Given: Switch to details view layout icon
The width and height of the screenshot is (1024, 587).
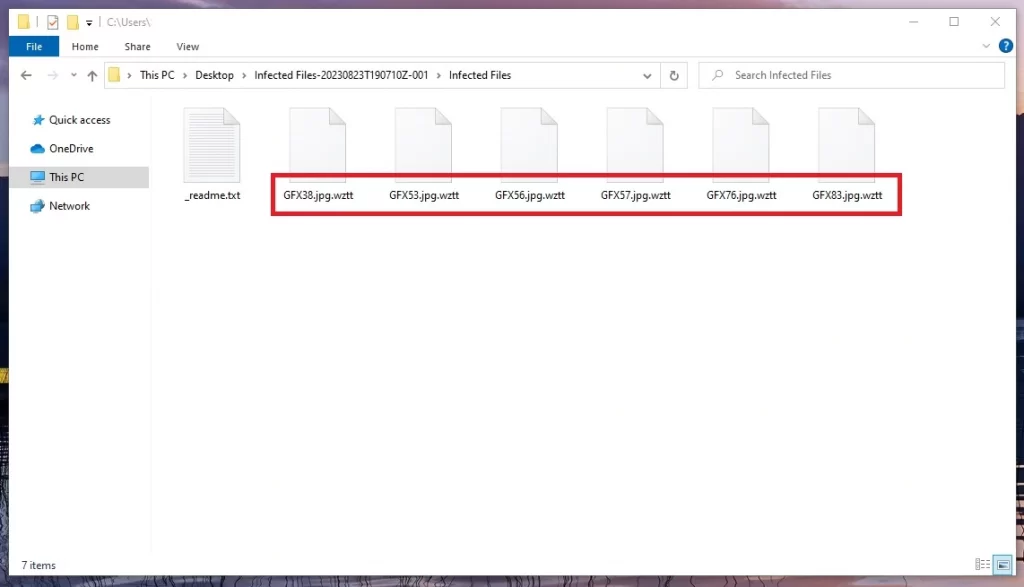Looking at the screenshot, I should pos(983,564).
